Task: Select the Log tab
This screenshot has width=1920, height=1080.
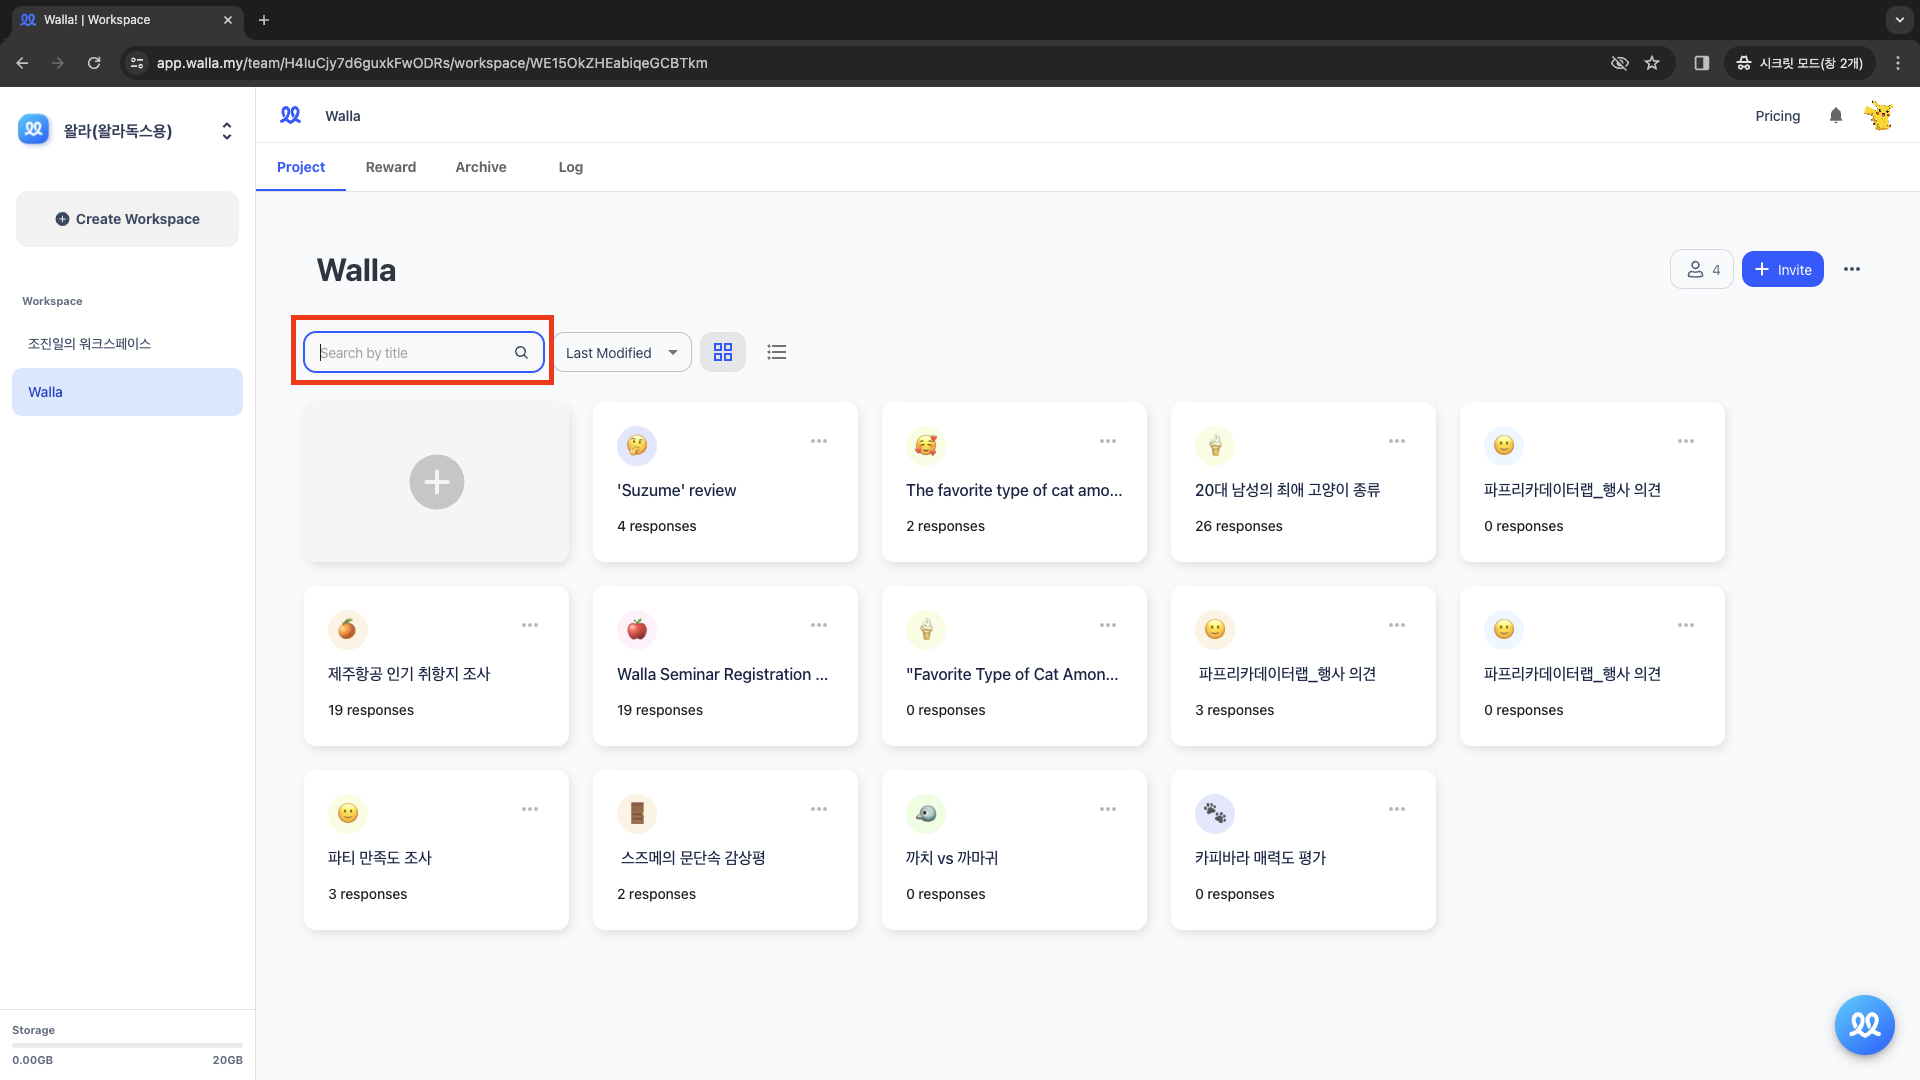Action: click(x=571, y=167)
